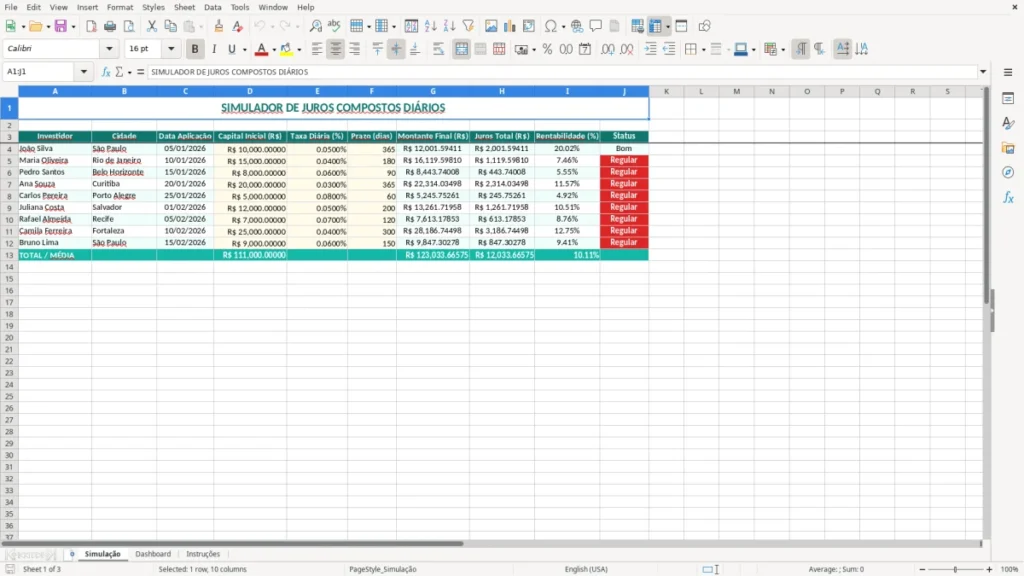The image size is (1024, 576).
Task: Click the Open folder icon
Action: point(35,26)
